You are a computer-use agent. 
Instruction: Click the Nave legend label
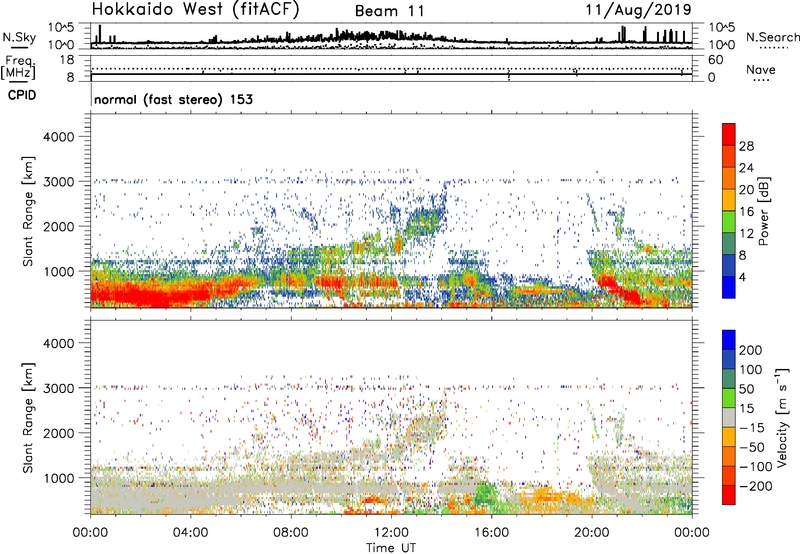coord(760,69)
